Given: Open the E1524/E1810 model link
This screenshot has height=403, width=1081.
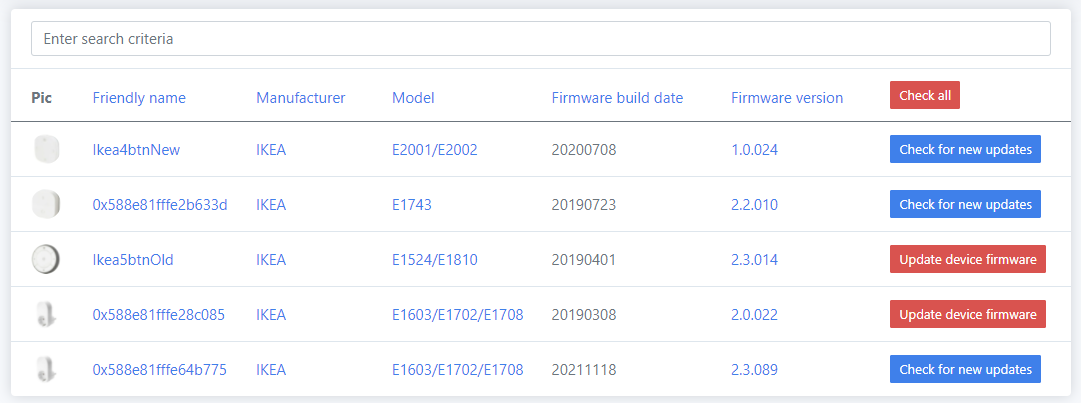Looking at the screenshot, I should coord(434,260).
